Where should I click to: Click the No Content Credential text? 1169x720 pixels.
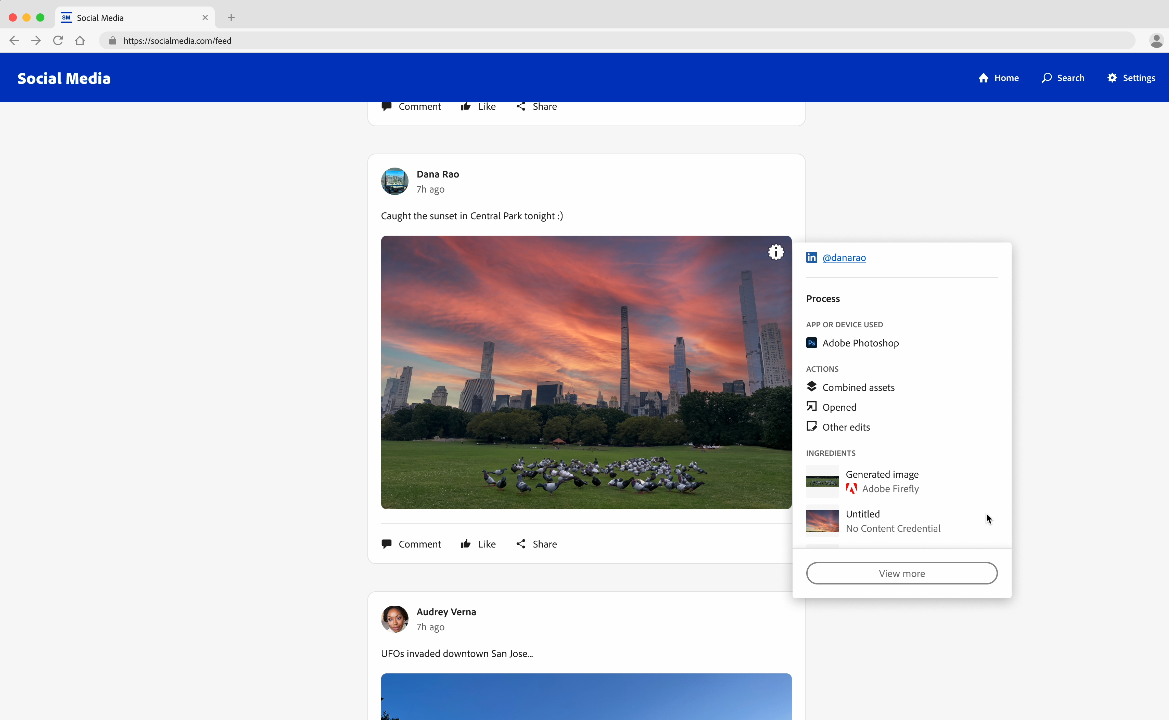tap(893, 528)
